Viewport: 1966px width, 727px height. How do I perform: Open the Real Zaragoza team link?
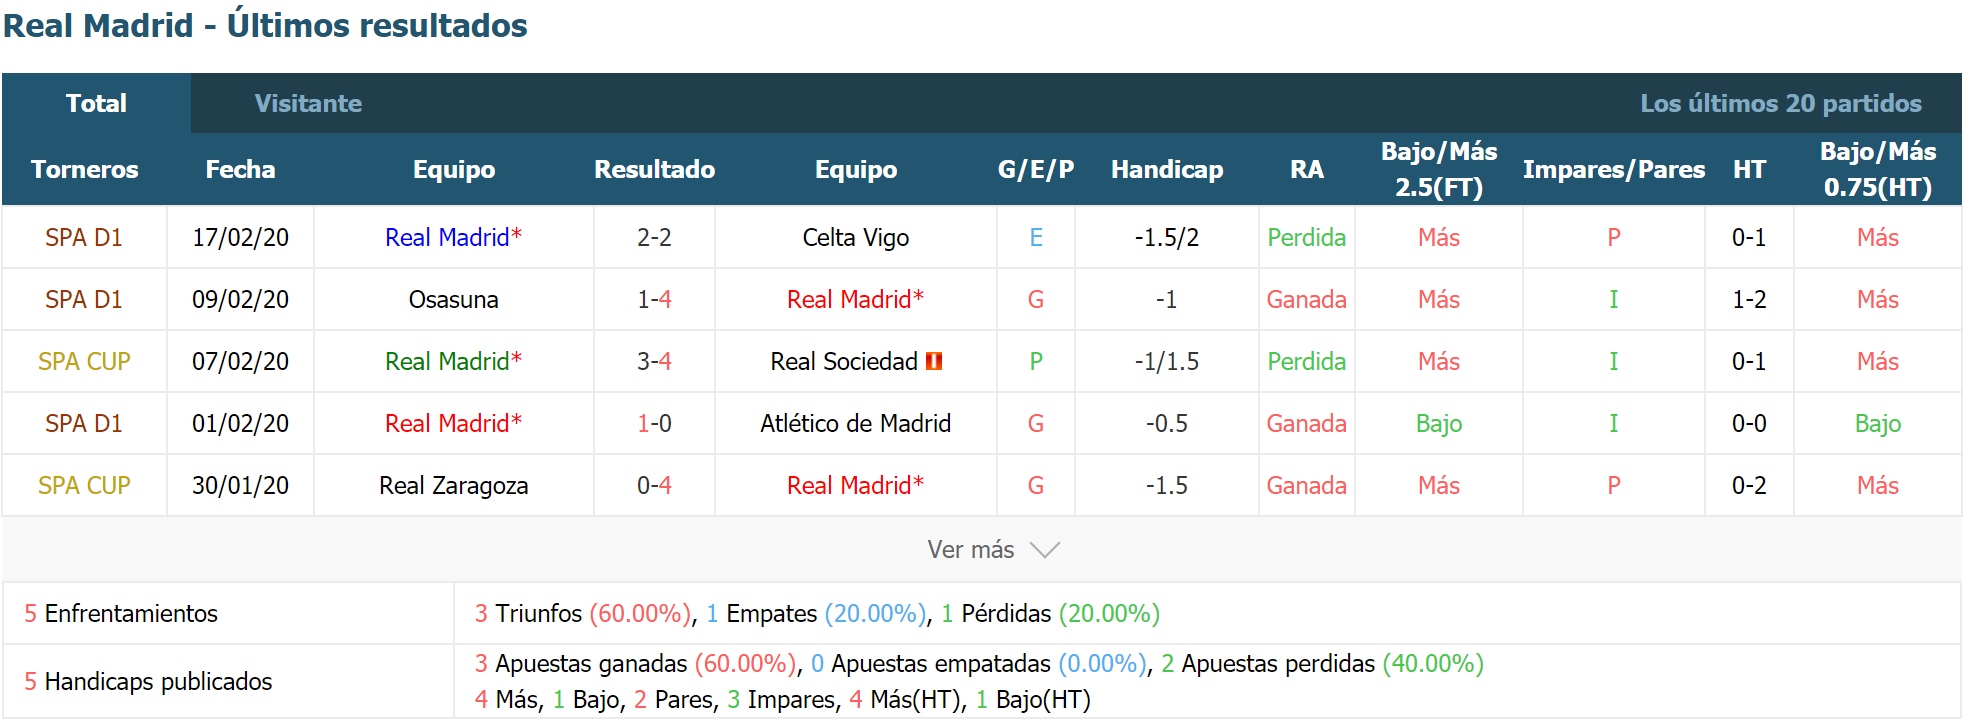[x=453, y=485]
